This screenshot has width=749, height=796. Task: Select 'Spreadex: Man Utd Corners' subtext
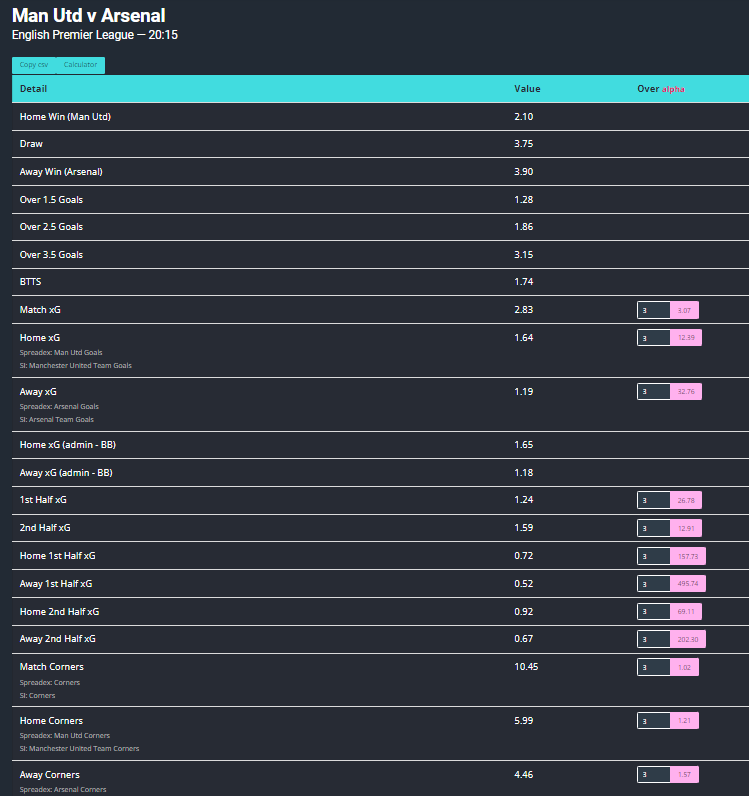tap(64, 736)
